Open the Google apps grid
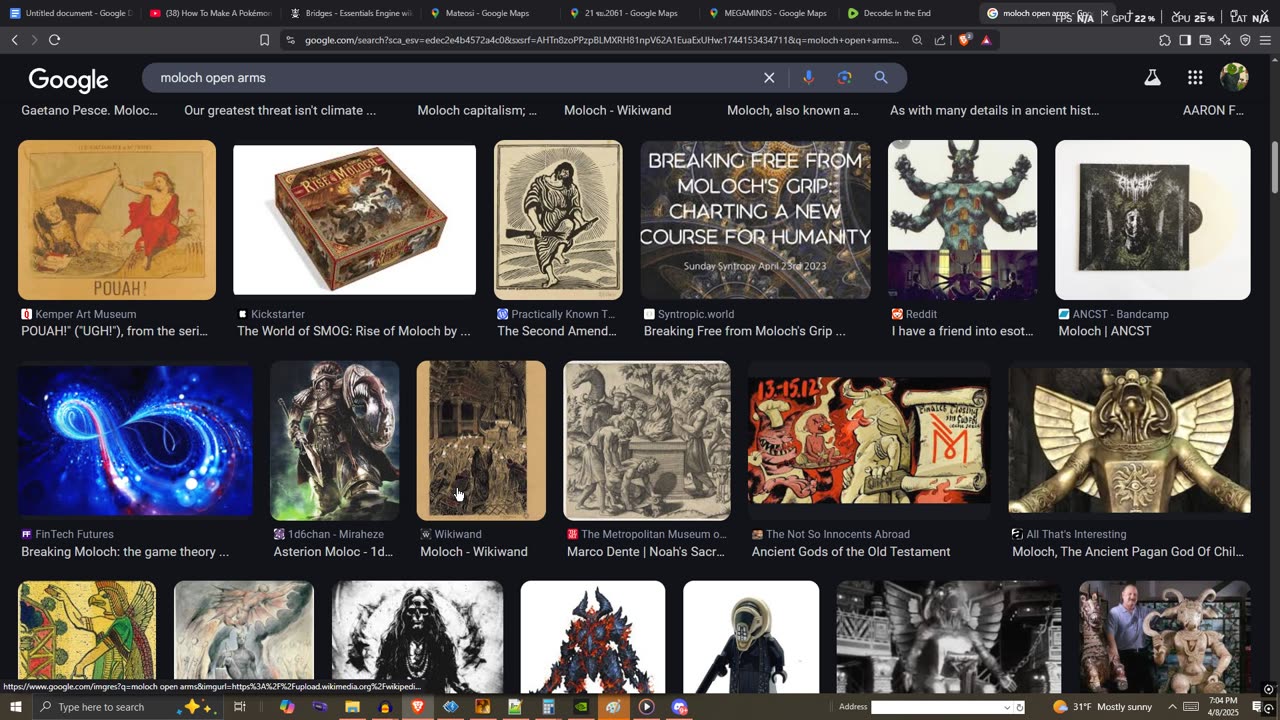The height and width of the screenshot is (720, 1280). (1195, 77)
